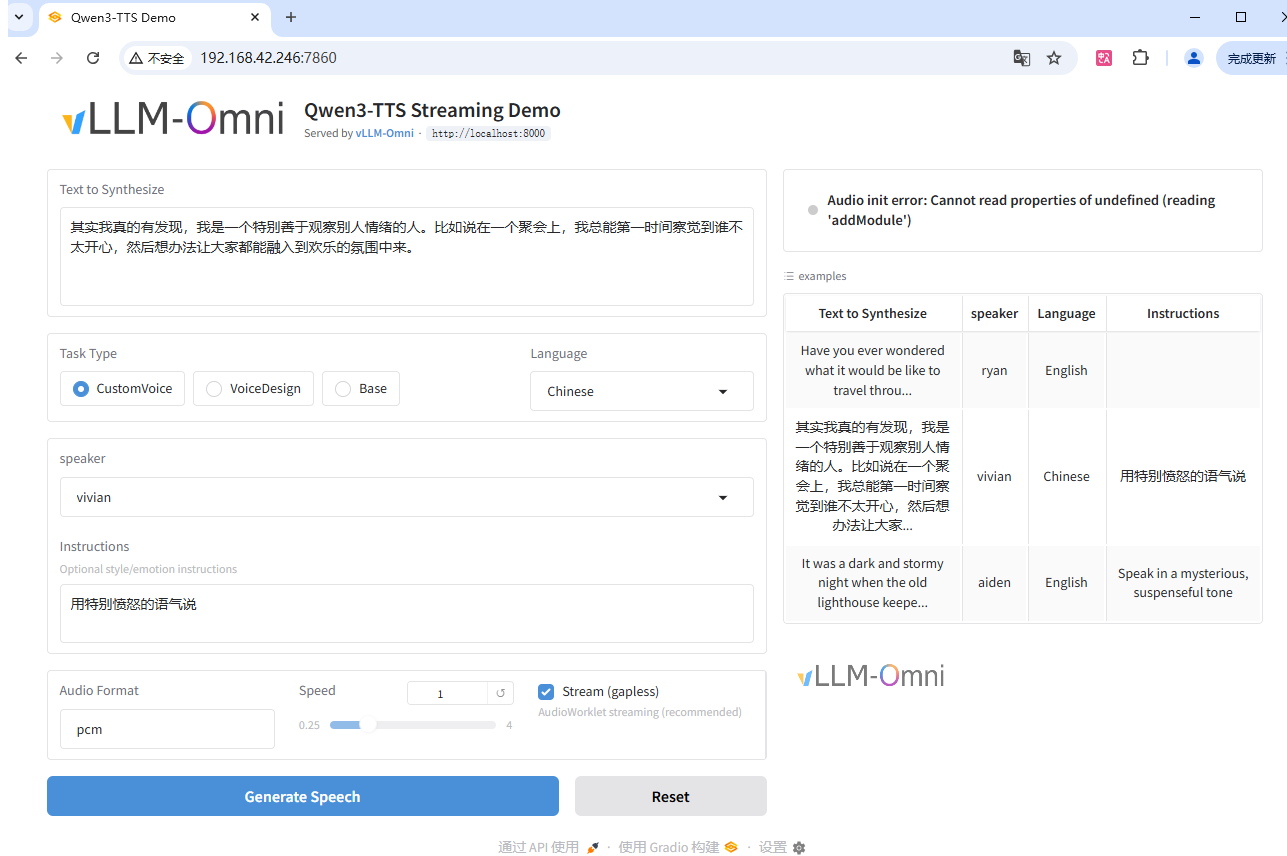The image size is (1287, 856).
Task: Click the Speed number input showing 1
Action: (x=447, y=693)
